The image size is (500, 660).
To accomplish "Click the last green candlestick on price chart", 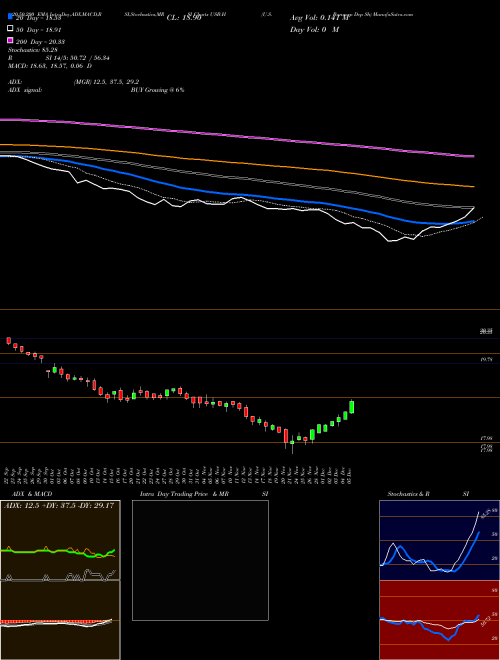I will click(351, 407).
